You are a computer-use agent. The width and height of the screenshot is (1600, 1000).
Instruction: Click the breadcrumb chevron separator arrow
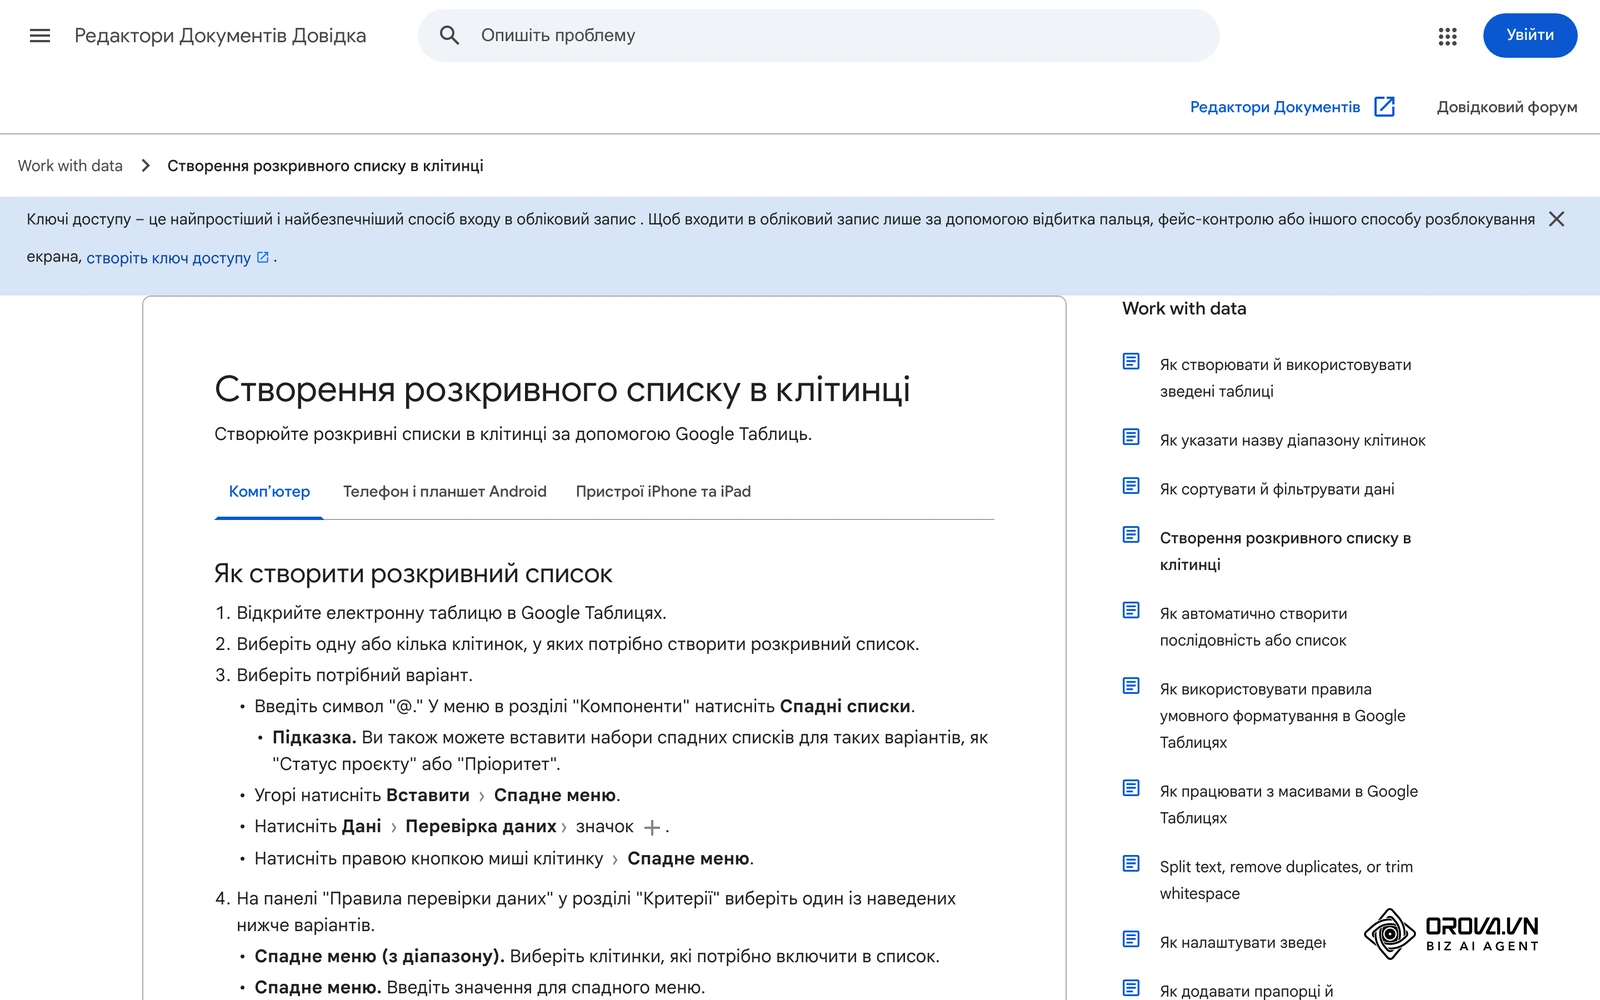145,166
